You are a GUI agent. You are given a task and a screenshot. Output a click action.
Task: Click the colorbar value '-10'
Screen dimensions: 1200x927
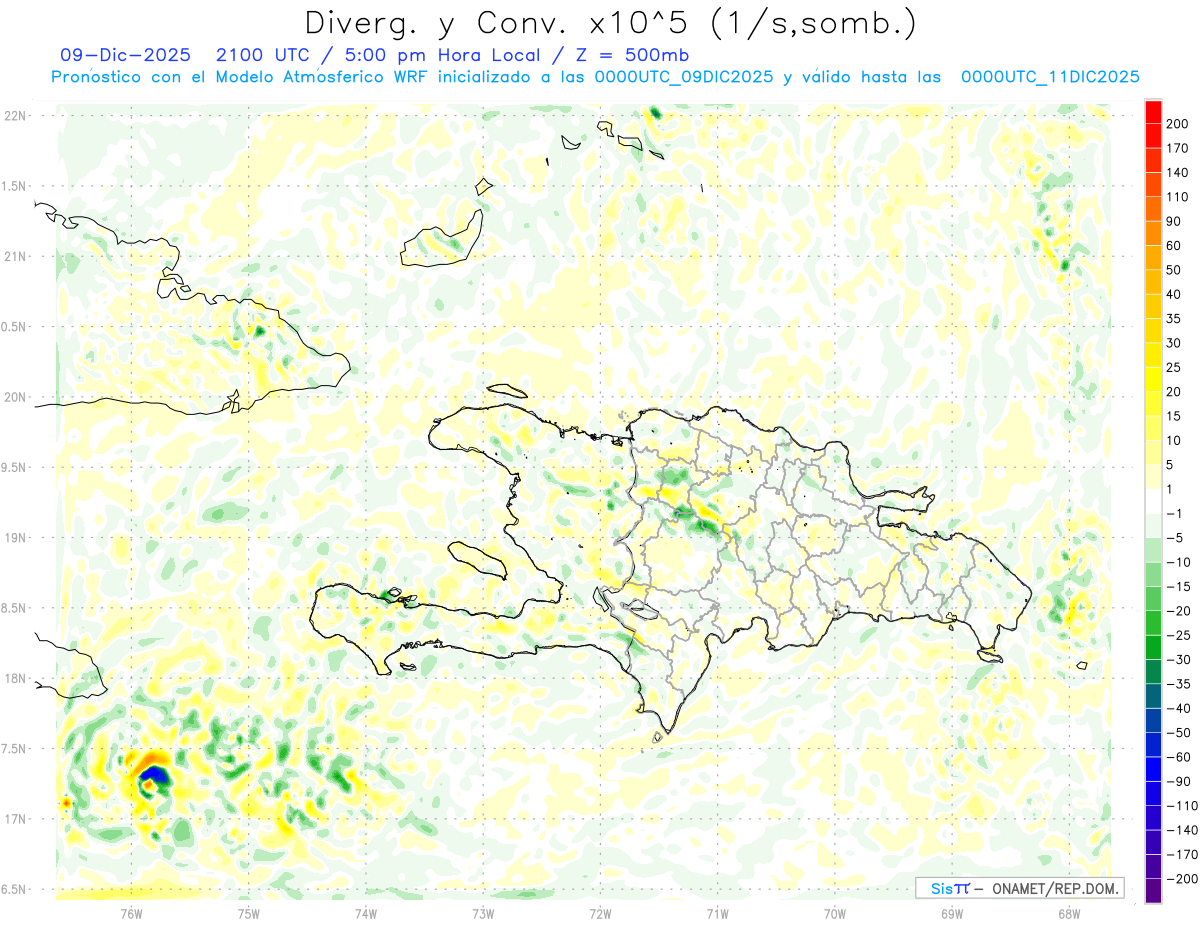[1179, 562]
